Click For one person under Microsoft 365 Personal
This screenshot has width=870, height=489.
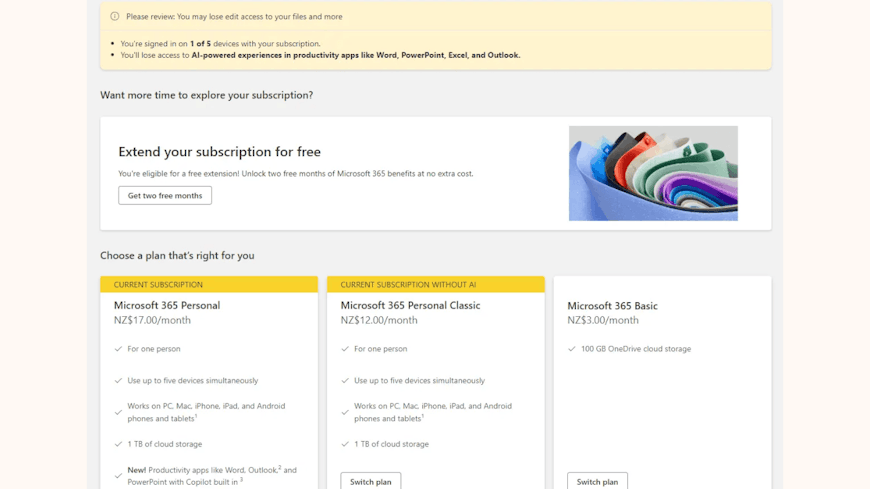(154, 349)
